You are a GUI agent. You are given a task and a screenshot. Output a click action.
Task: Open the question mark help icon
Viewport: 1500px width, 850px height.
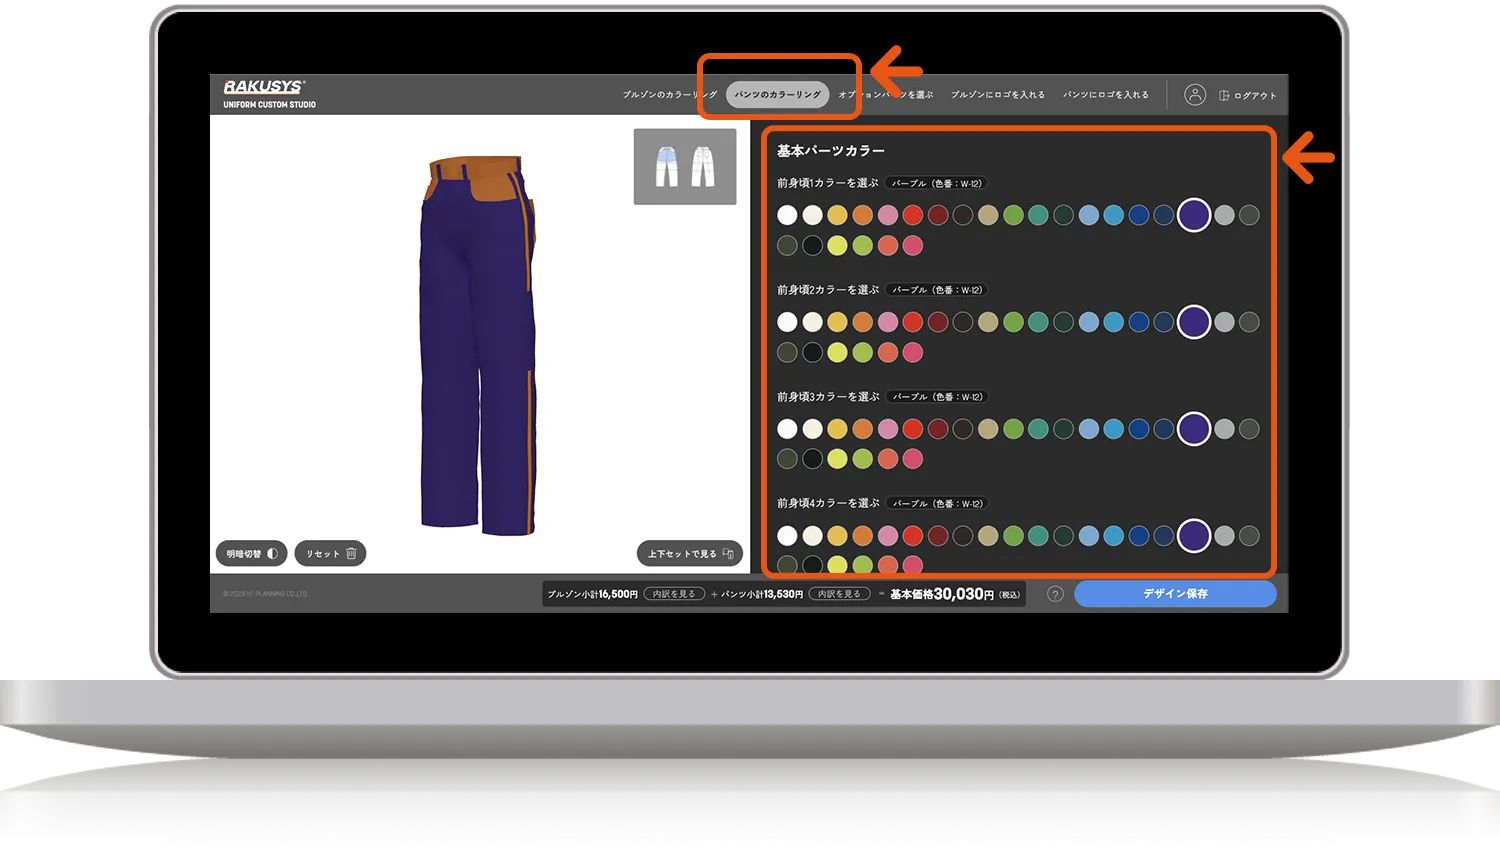(x=1055, y=594)
